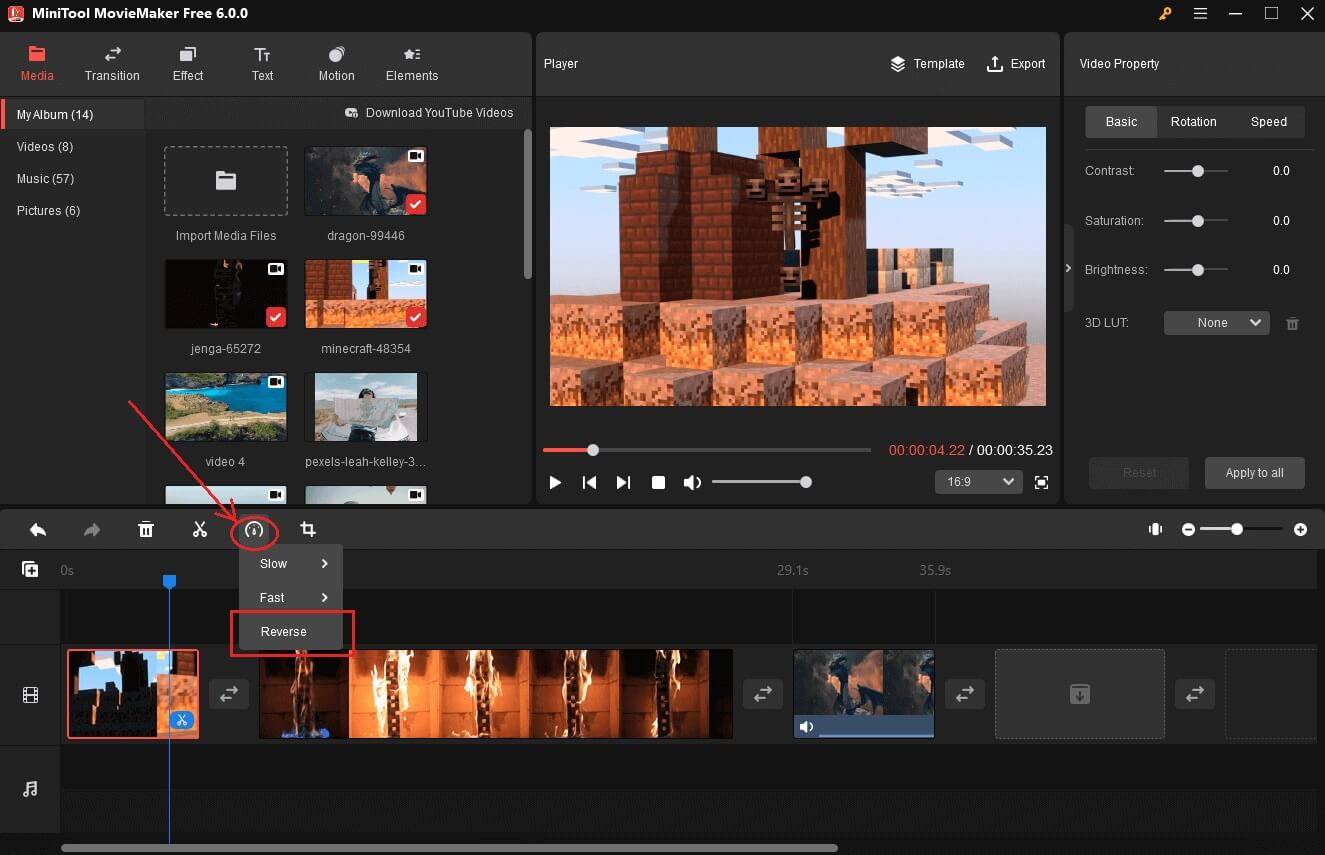Screen dimensions: 1325x855
Task: Select Pictures (6) category
Action: tap(48, 210)
